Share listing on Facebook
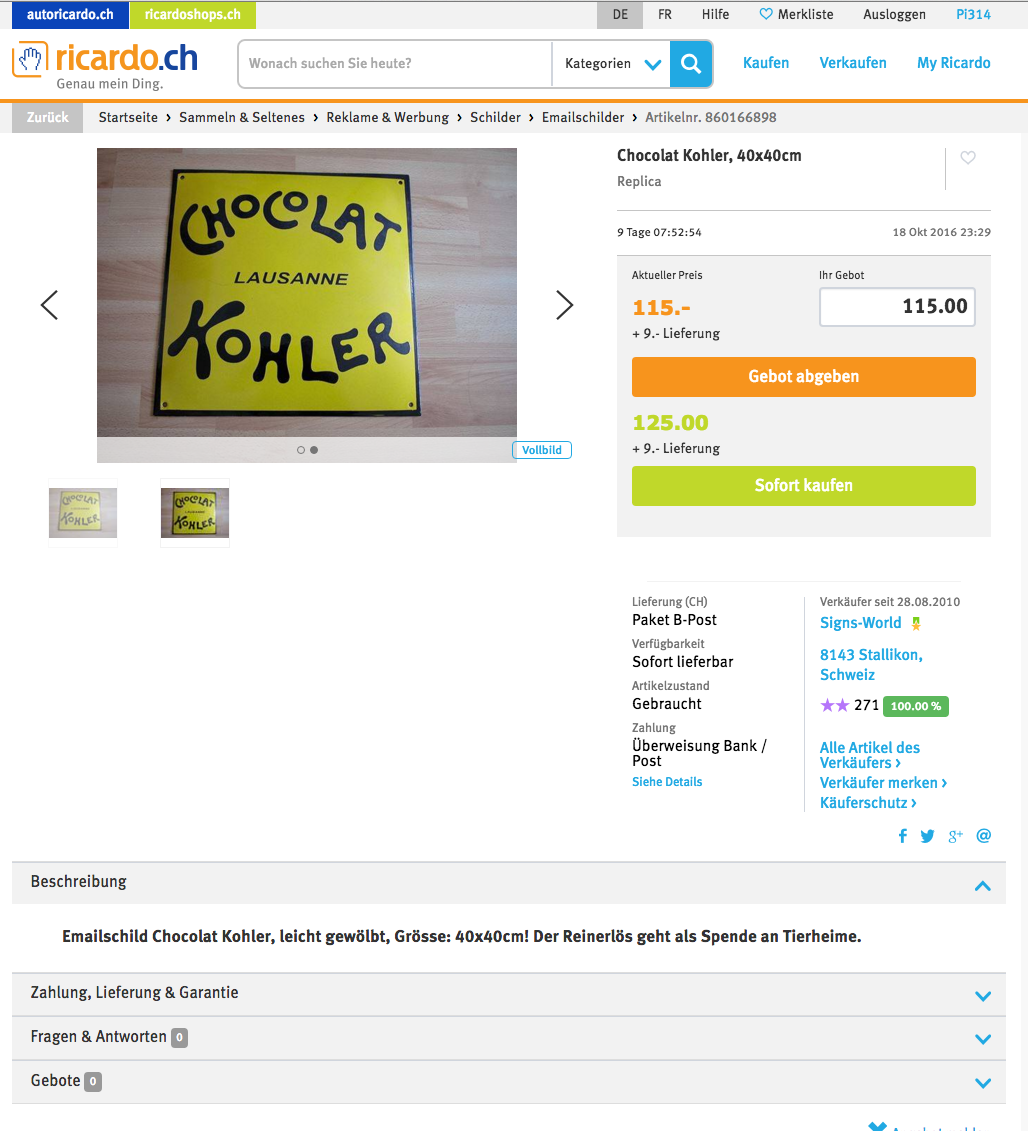 click(x=902, y=836)
